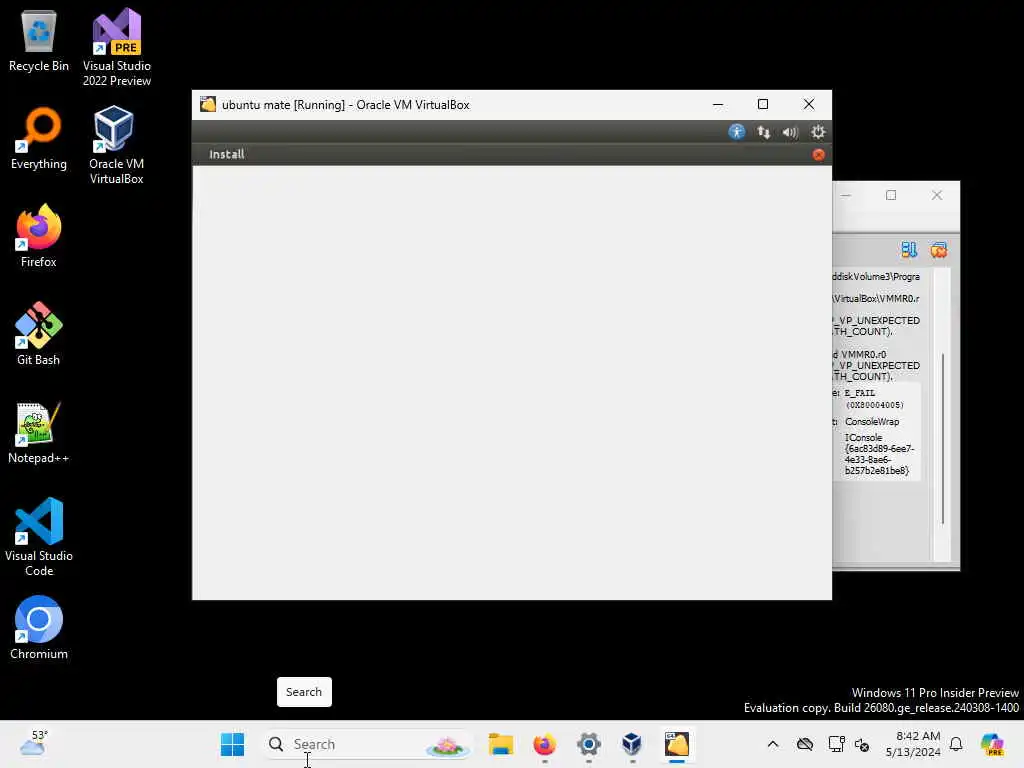Select the Everything search desktop icon

tap(39, 138)
